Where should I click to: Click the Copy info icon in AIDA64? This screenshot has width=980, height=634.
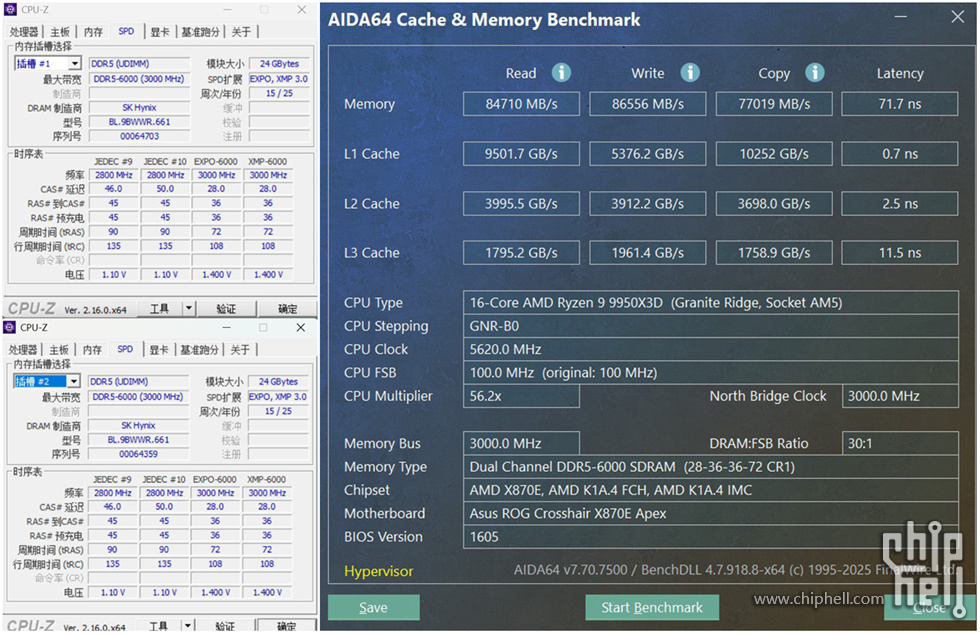click(814, 73)
